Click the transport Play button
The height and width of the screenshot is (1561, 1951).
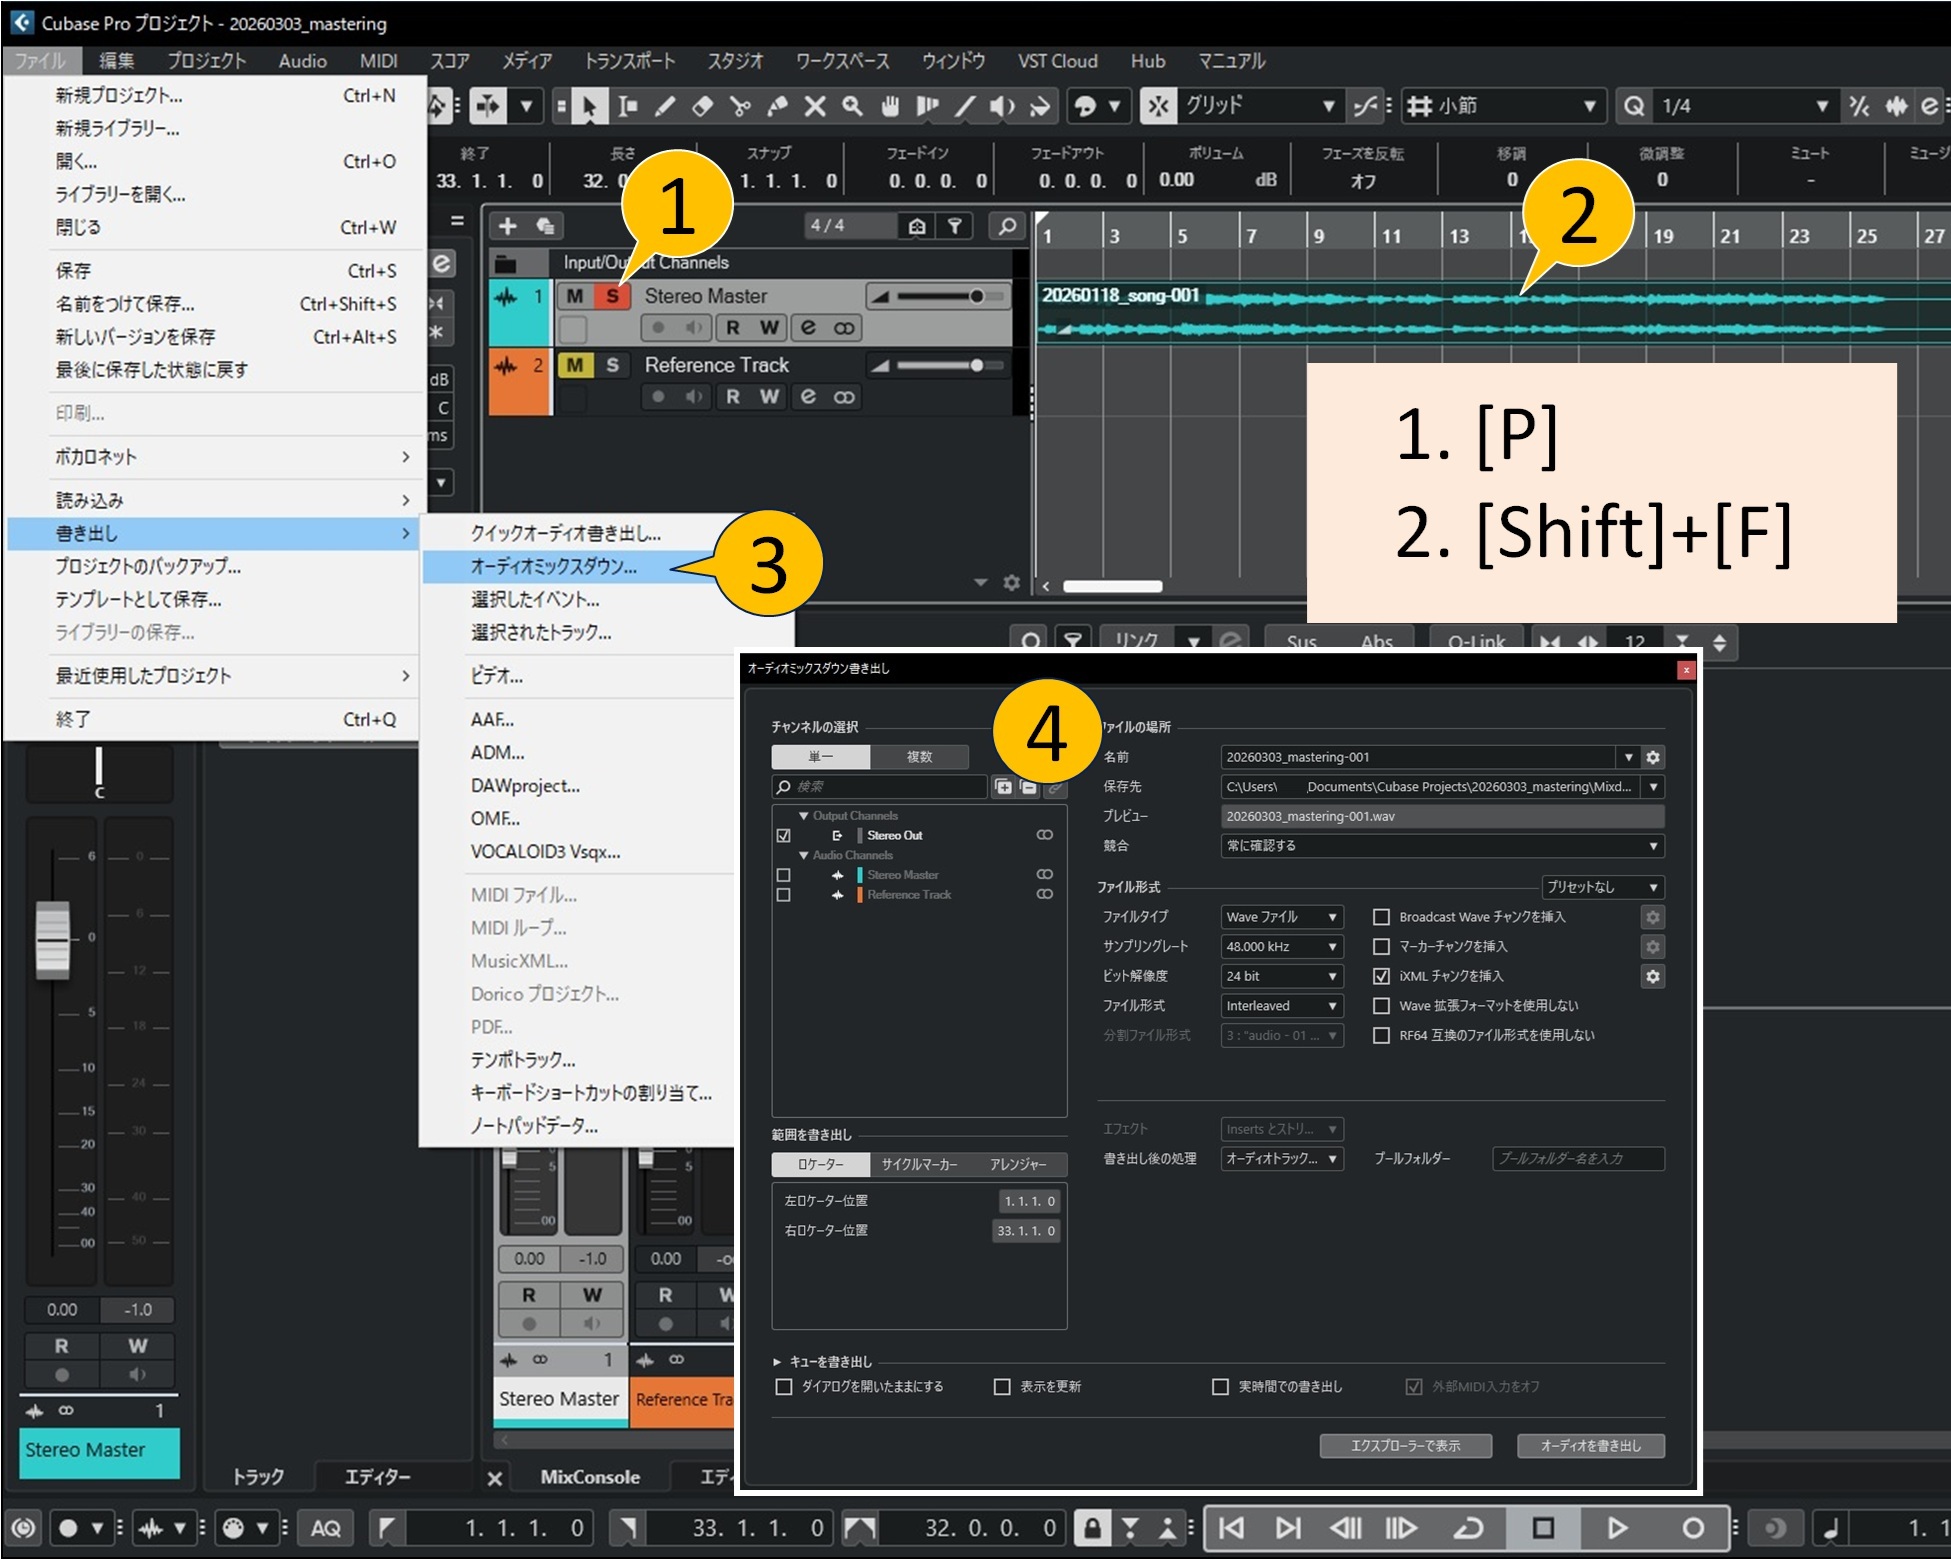pos(1616,1527)
